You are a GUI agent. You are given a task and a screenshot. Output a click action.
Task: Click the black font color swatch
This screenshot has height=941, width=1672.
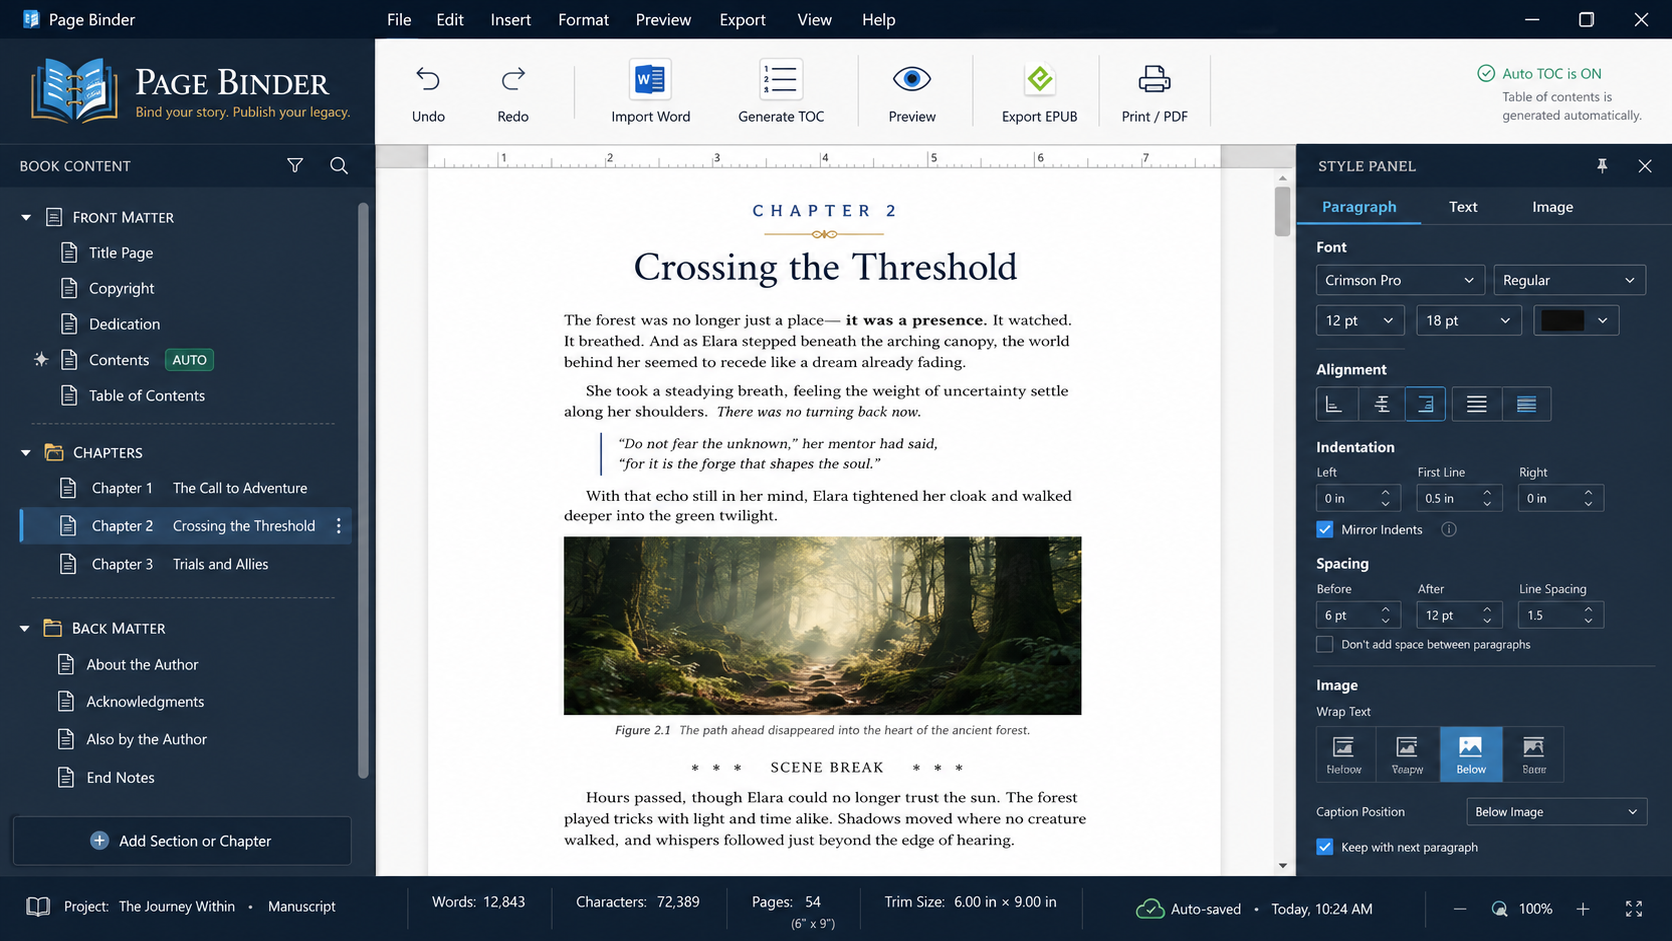pos(1562,320)
